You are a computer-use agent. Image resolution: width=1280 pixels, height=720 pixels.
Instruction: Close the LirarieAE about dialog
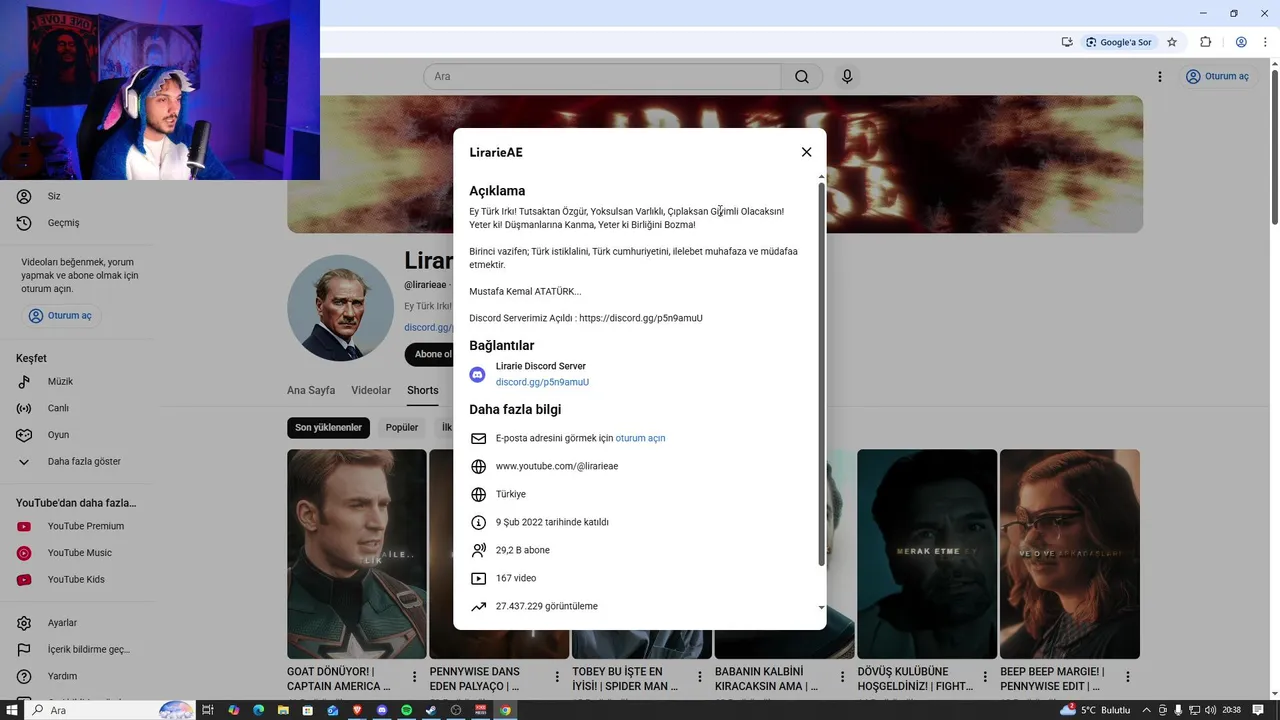tap(806, 152)
